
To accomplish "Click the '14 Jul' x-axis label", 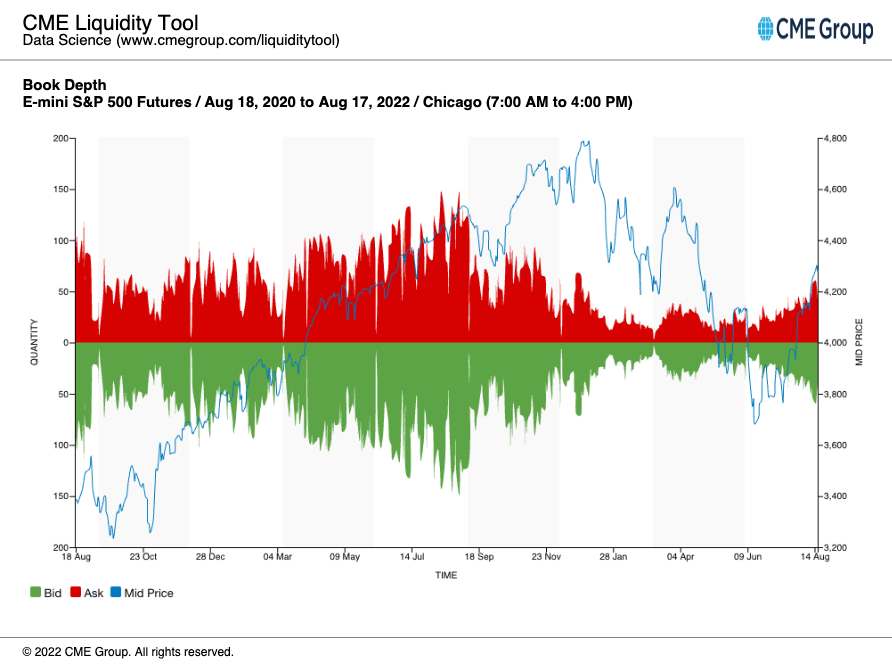I will click(x=412, y=557).
